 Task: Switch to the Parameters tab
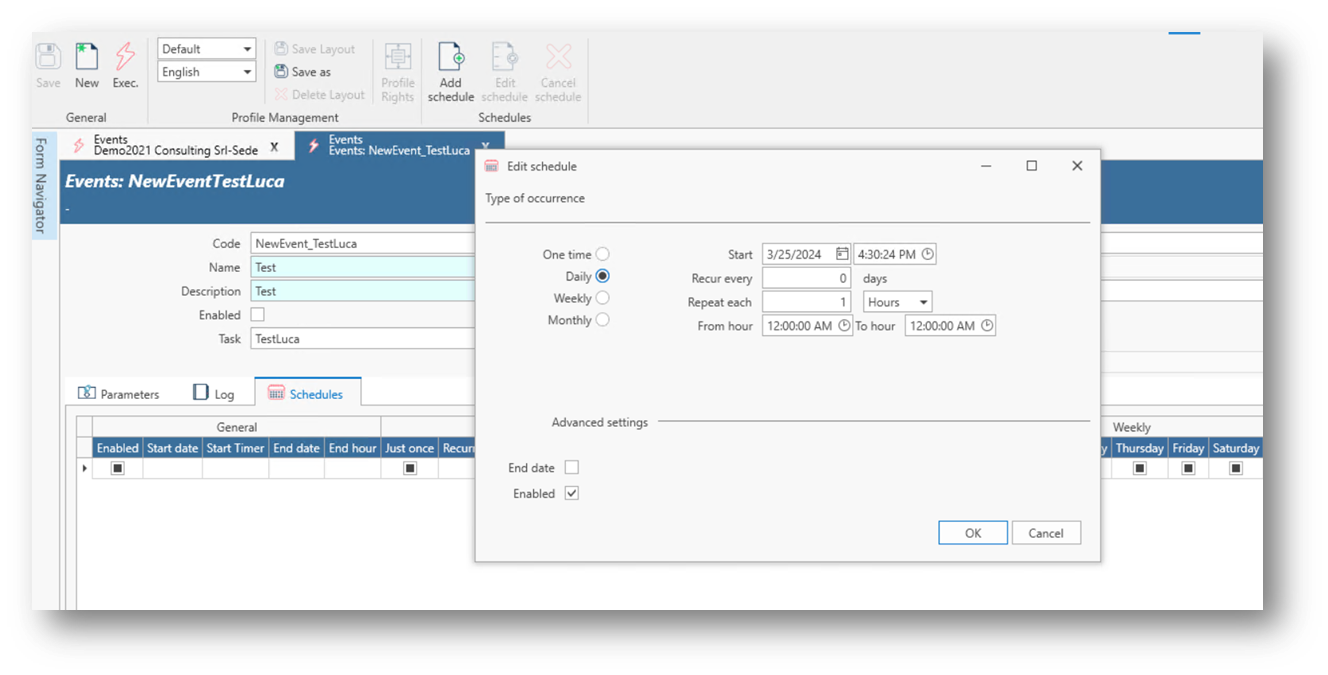[119, 394]
